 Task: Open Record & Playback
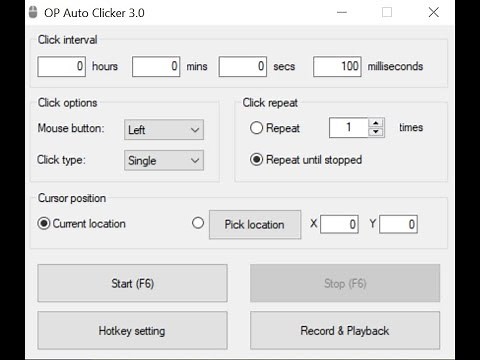[x=345, y=330]
